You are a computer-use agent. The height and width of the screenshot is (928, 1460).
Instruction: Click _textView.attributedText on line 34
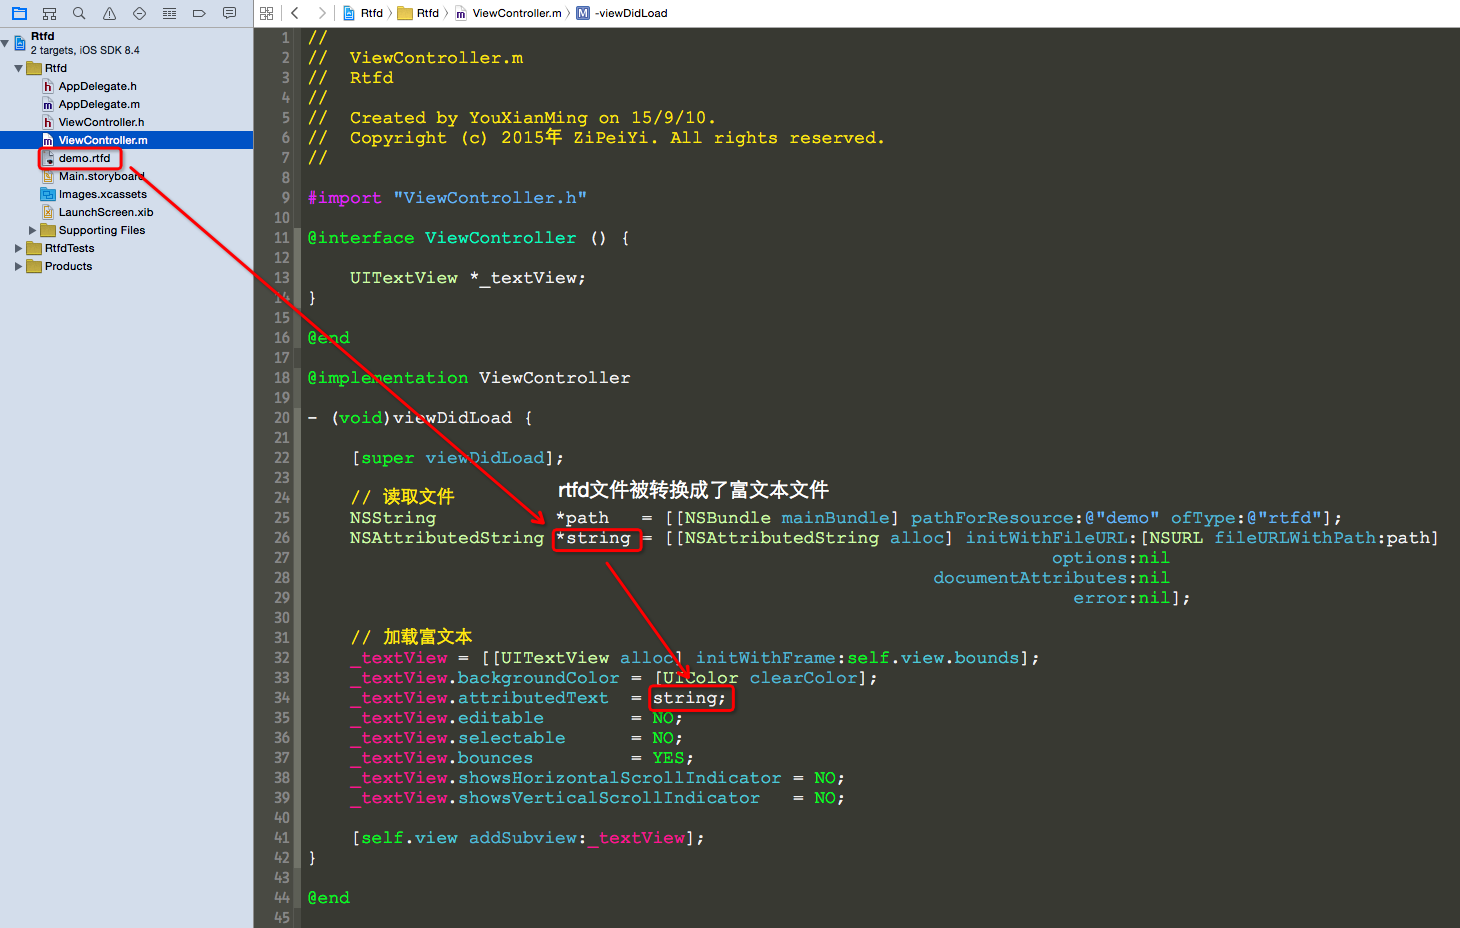pos(479,698)
